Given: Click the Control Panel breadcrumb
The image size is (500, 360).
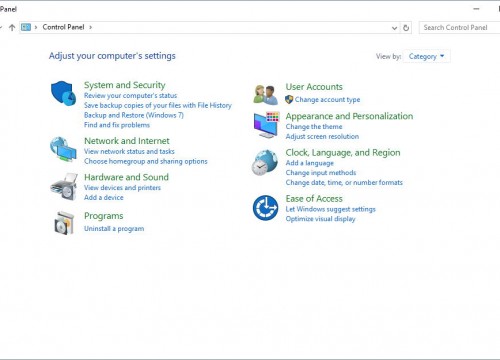Looking at the screenshot, I should tap(63, 27).
